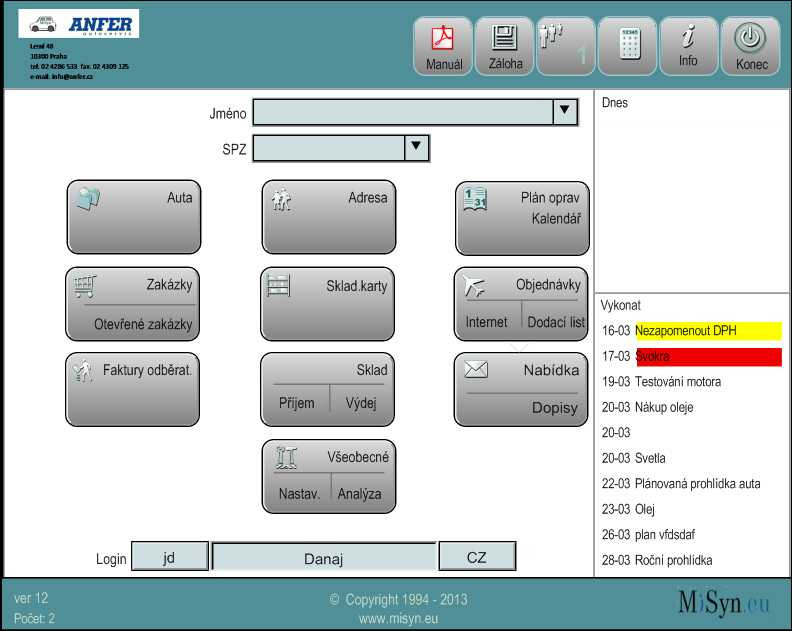This screenshot has width=792, height=631.
Task: Open Plán oprav
Action: (x=550, y=198)
